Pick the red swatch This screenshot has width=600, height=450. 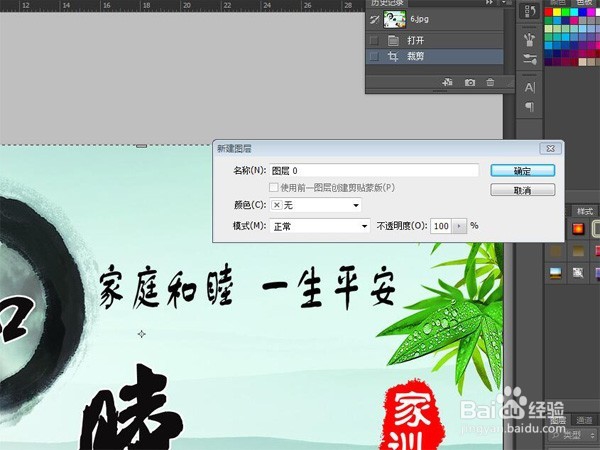coord(548,12)
